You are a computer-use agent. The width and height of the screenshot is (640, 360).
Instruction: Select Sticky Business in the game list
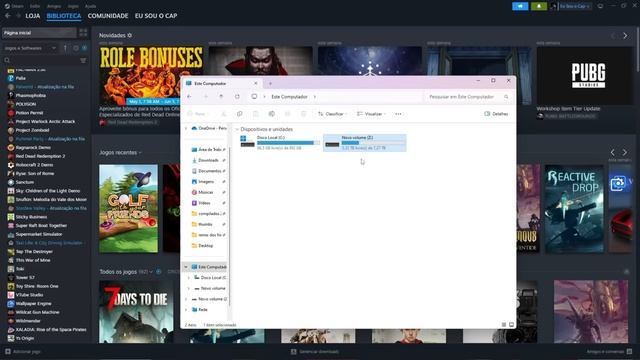31,217
